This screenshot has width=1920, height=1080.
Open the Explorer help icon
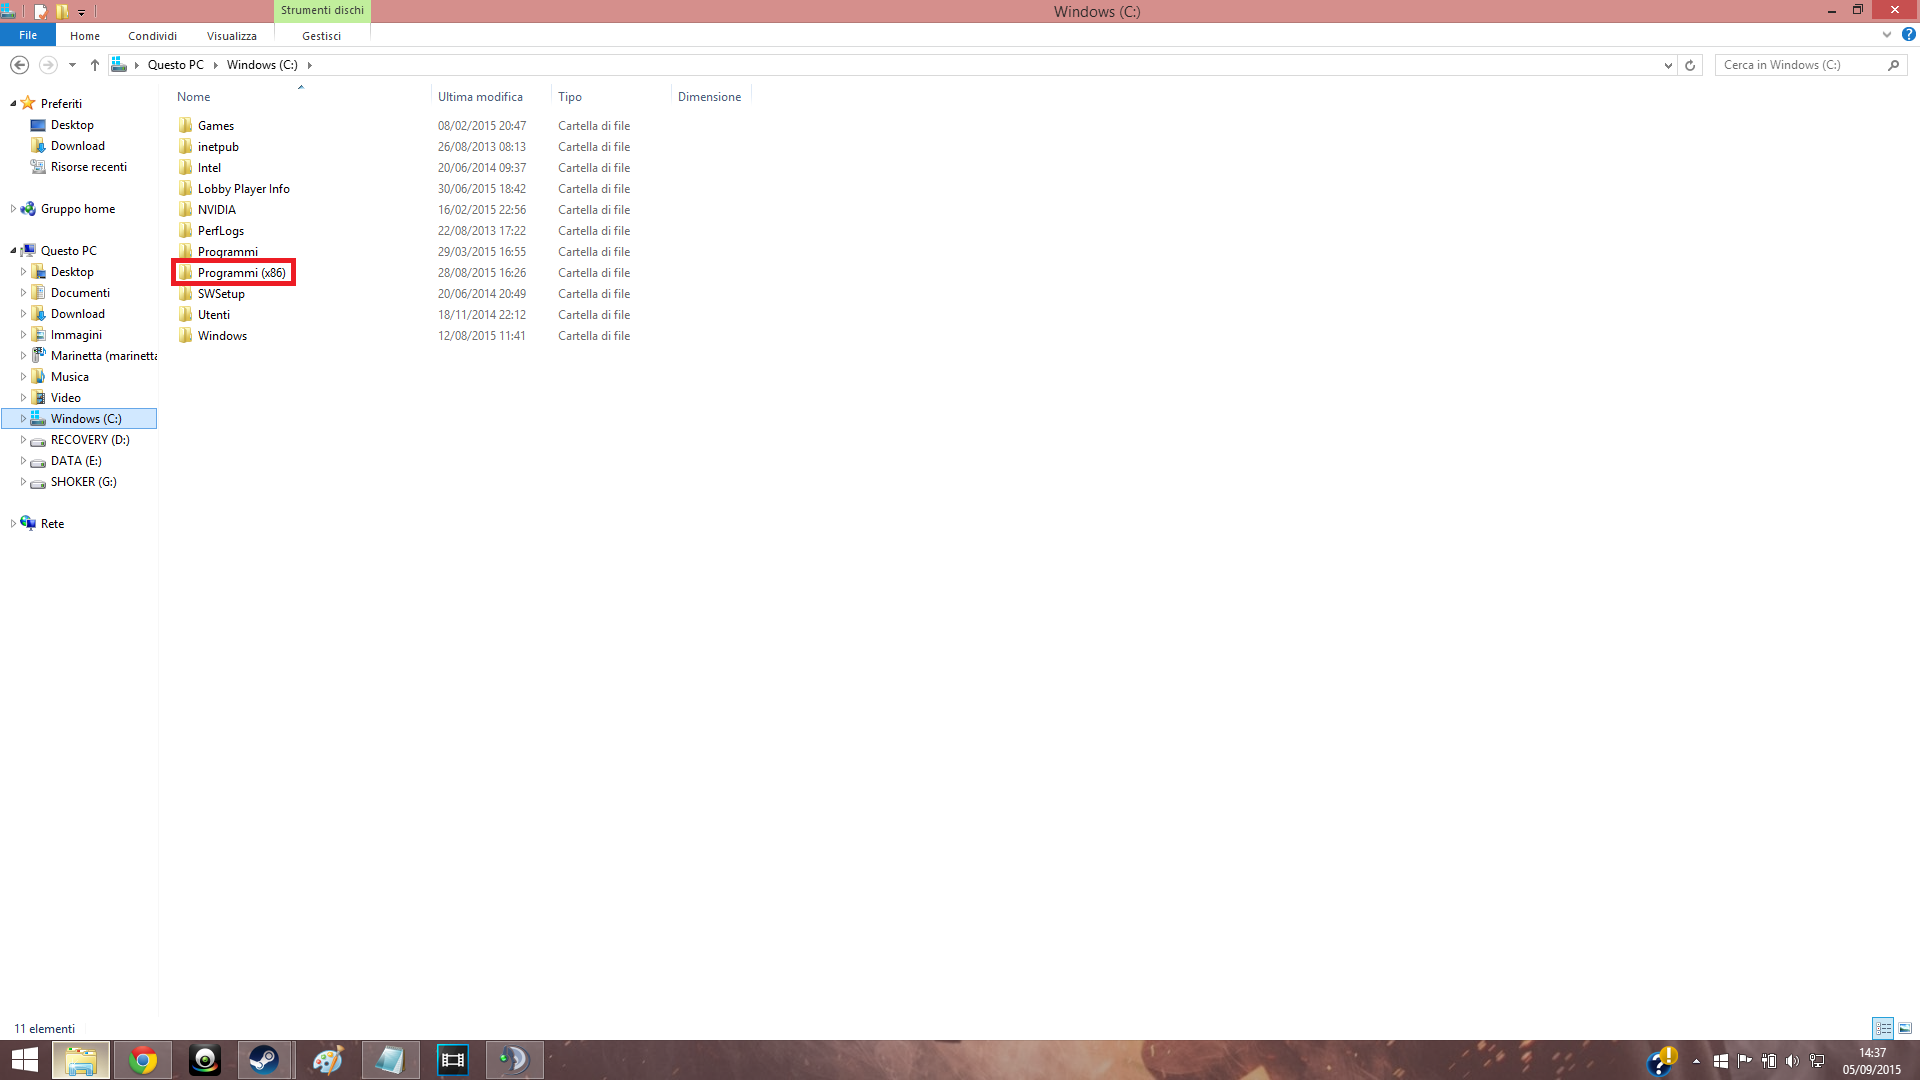click(x=1908, y=34)
